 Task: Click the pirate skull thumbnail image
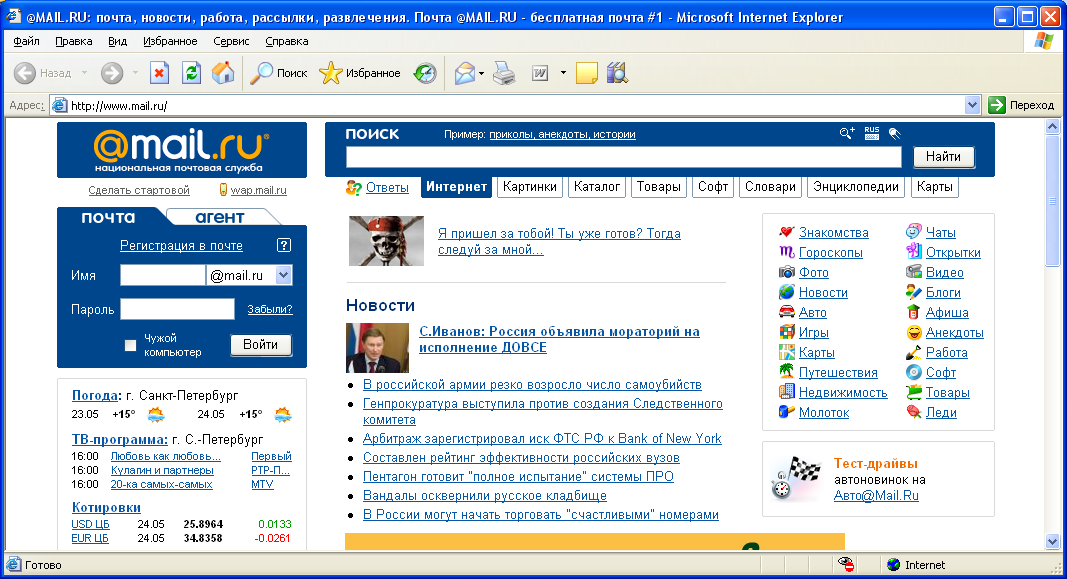coord(387,241)
